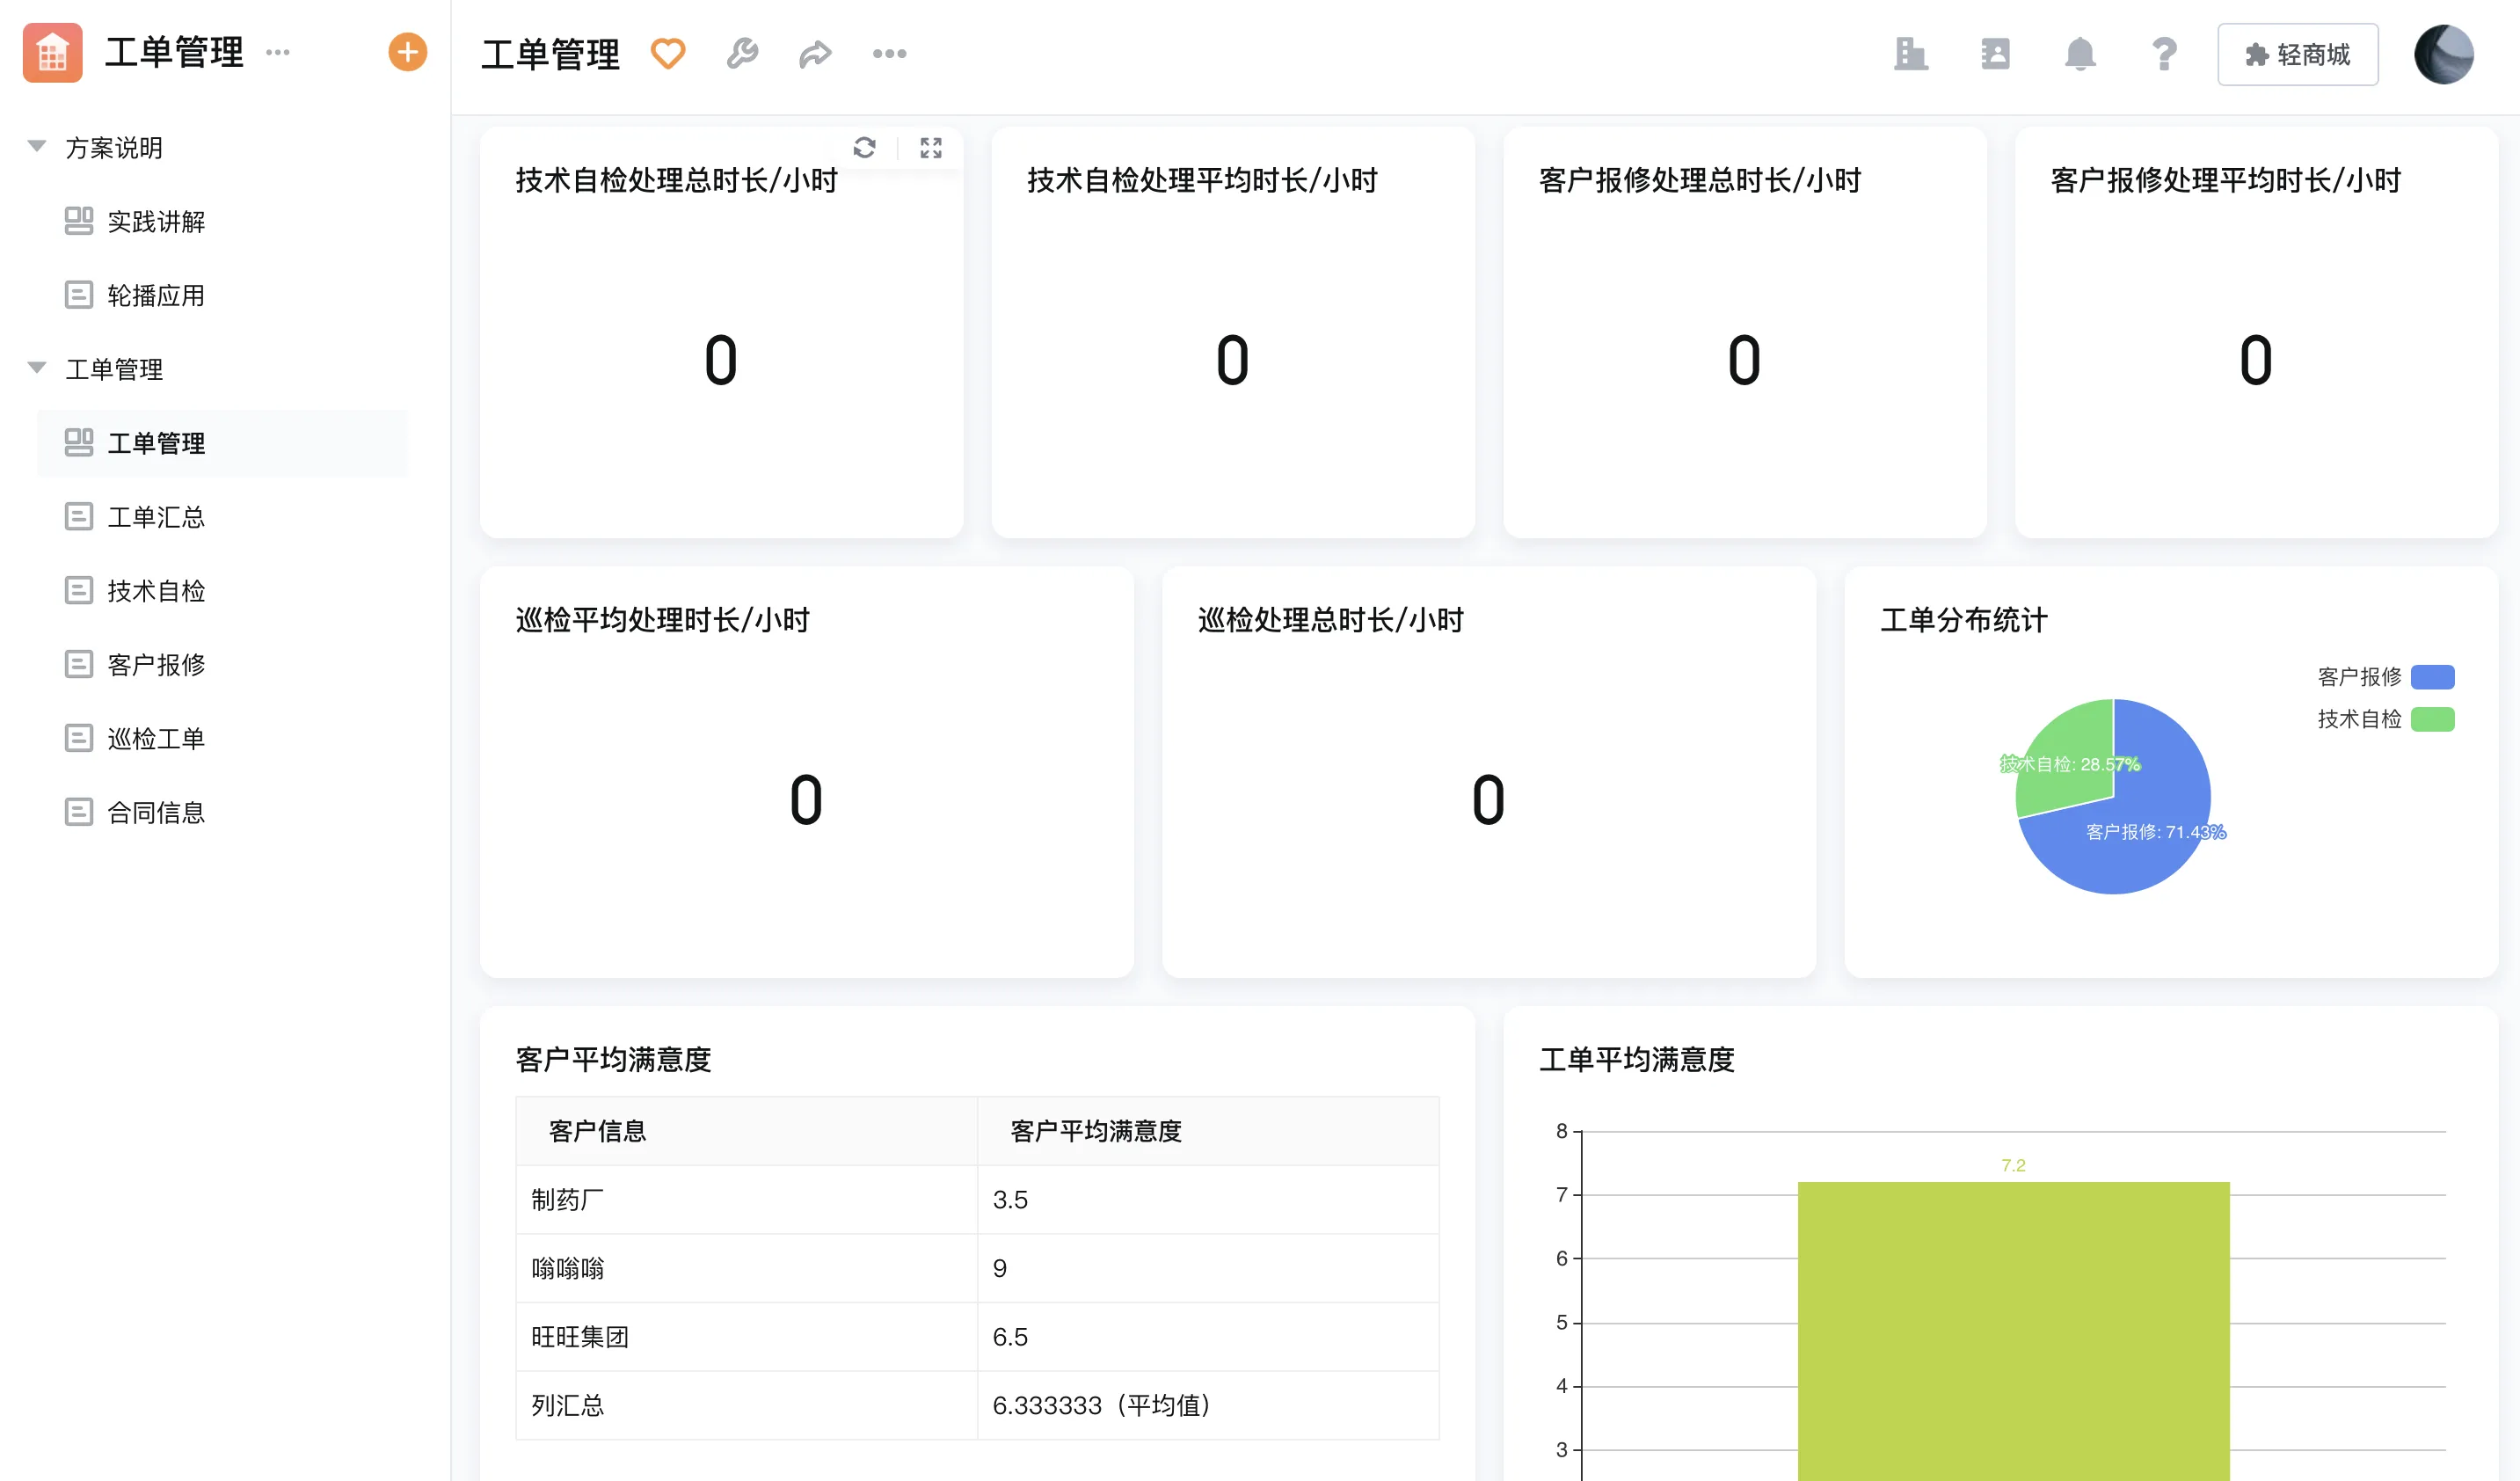Screen dimensions: 2520x1481
Task: Open the help question mark icon
Action: click(2163, 53)
